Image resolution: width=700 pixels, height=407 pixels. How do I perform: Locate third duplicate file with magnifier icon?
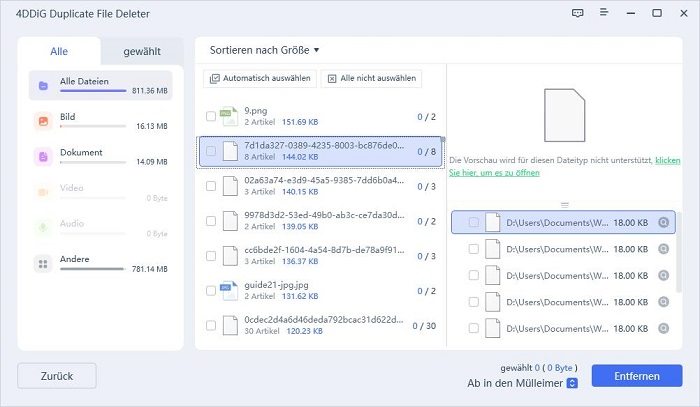(664, 276)
